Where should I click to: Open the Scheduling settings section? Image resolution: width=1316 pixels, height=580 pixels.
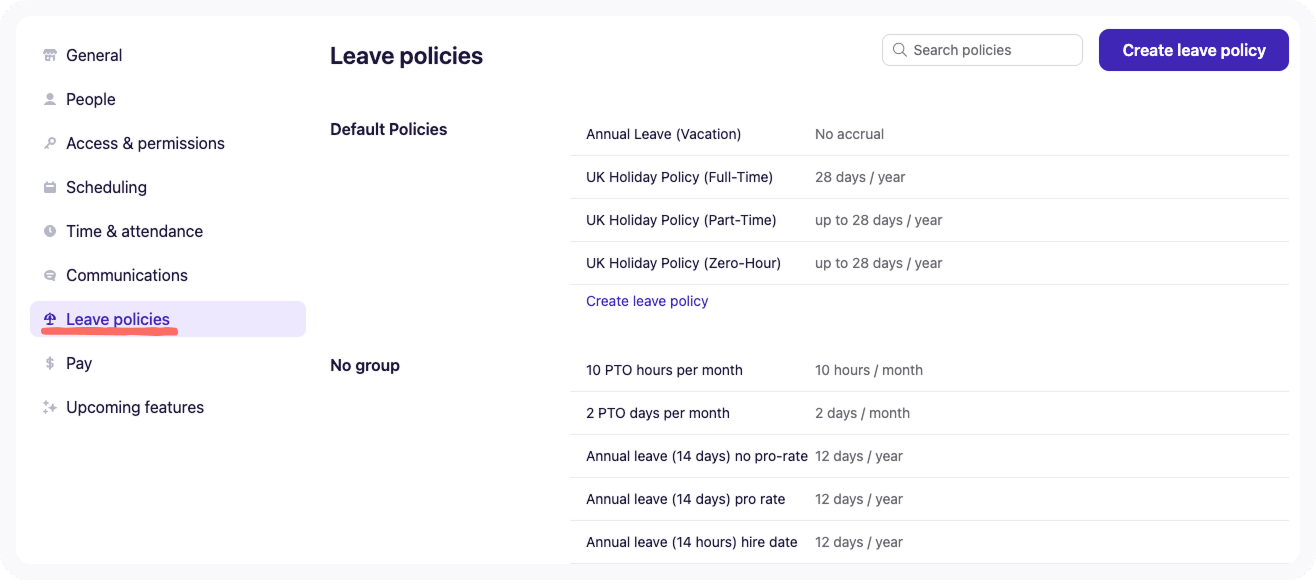[x=106, y=188]
